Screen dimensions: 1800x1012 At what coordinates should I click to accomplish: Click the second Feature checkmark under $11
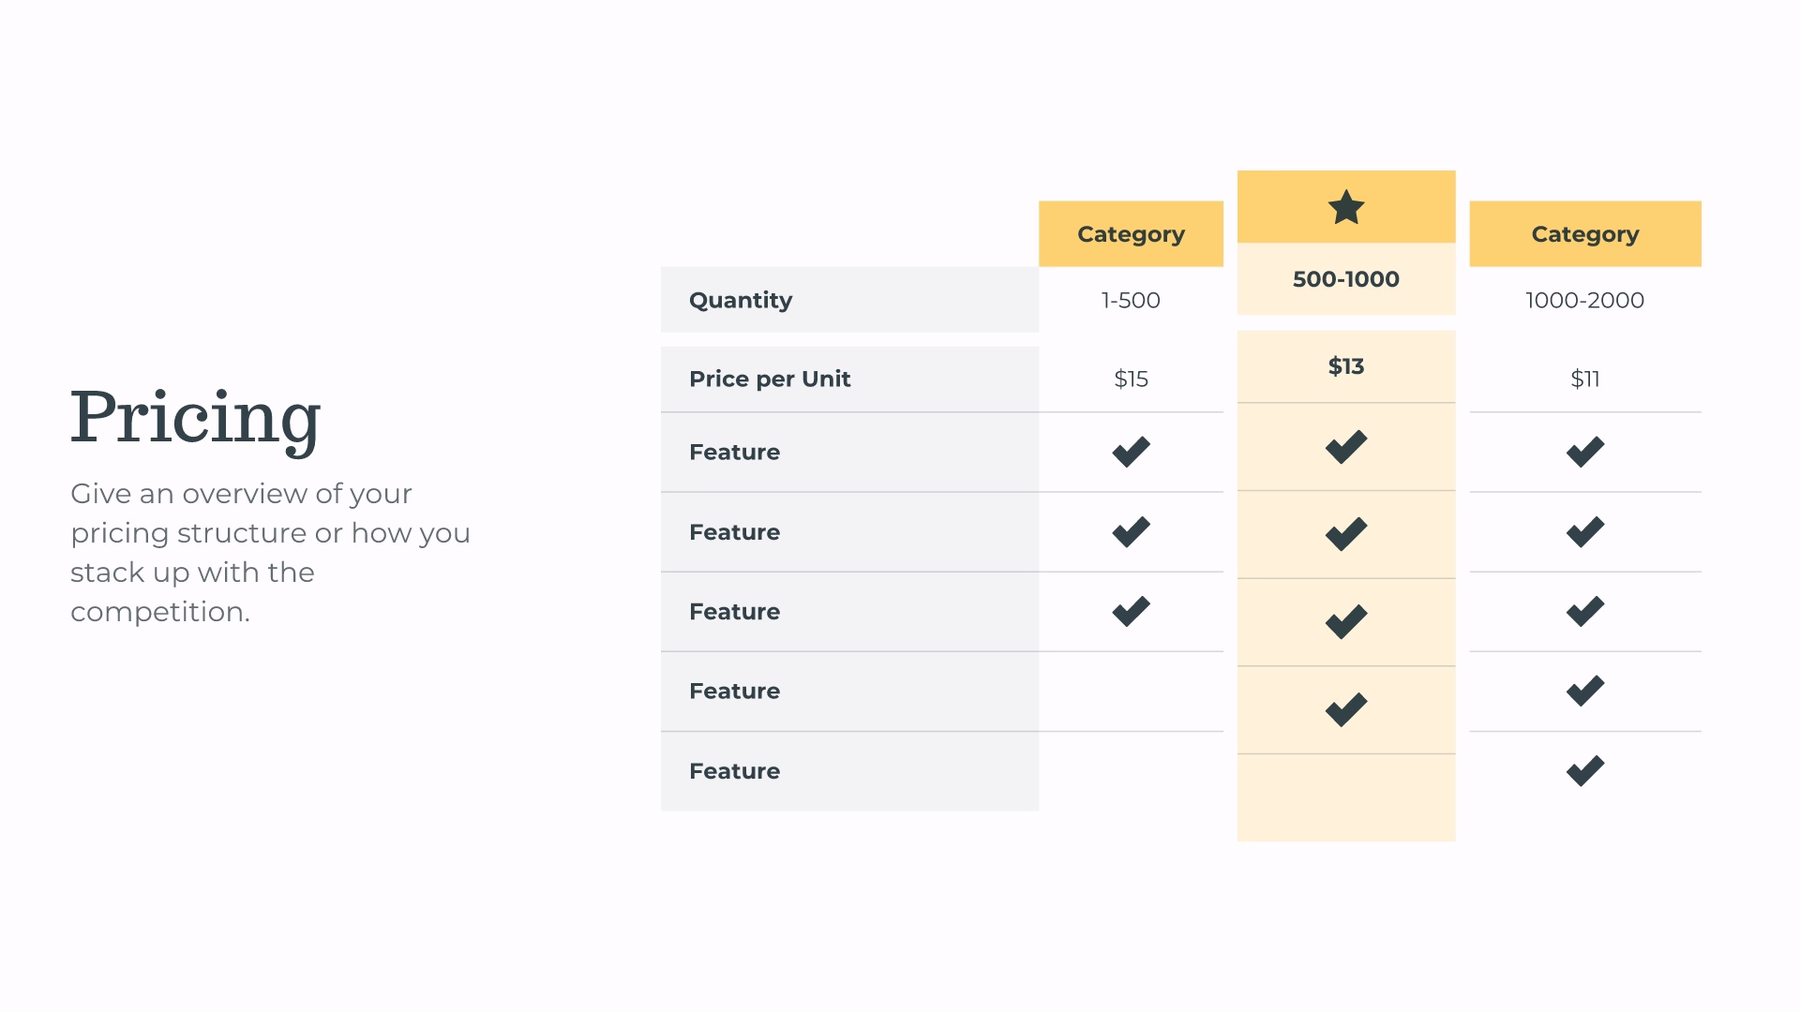1585,531
